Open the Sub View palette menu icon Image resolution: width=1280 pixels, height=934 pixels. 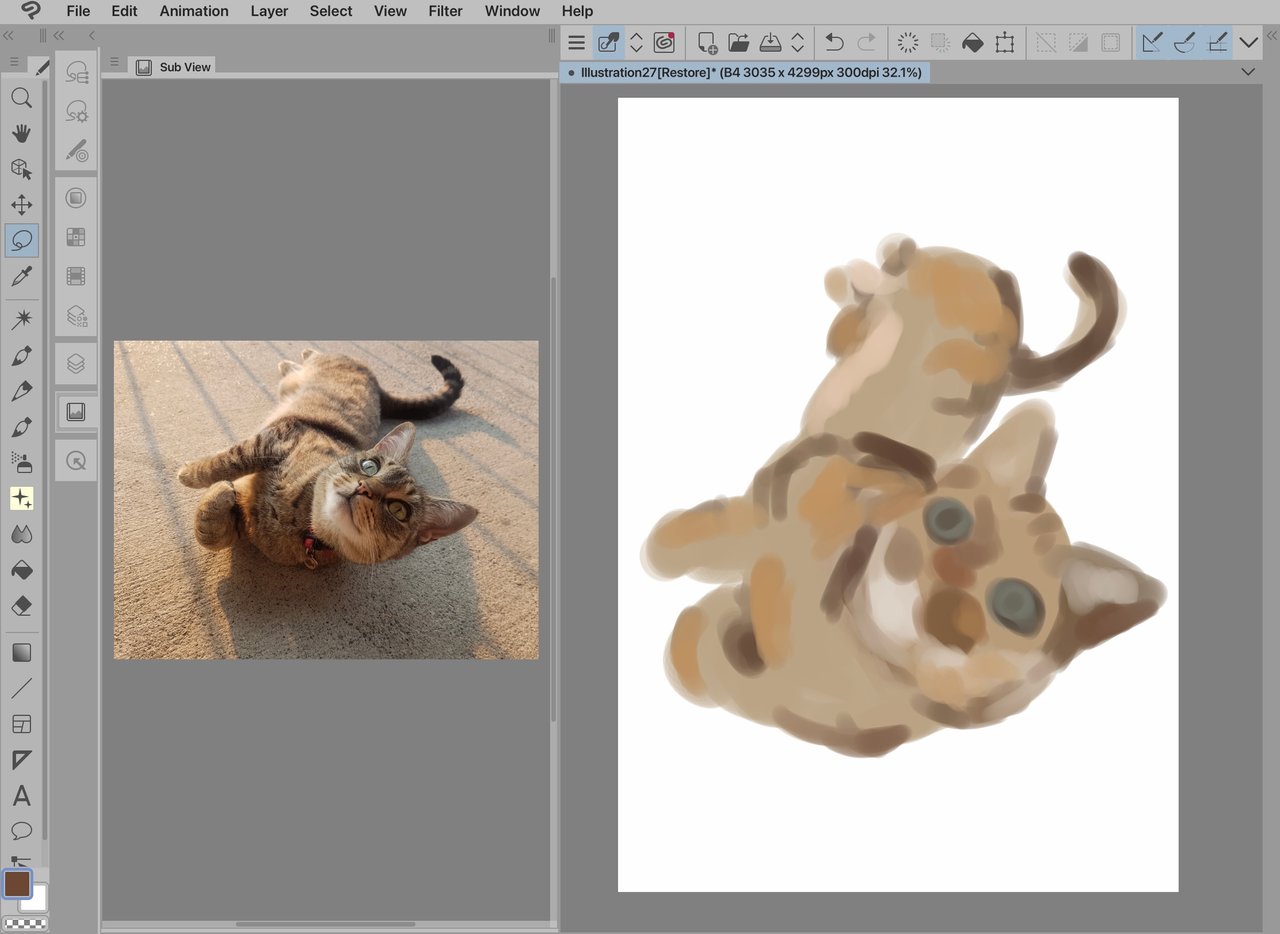pos(114,62)
